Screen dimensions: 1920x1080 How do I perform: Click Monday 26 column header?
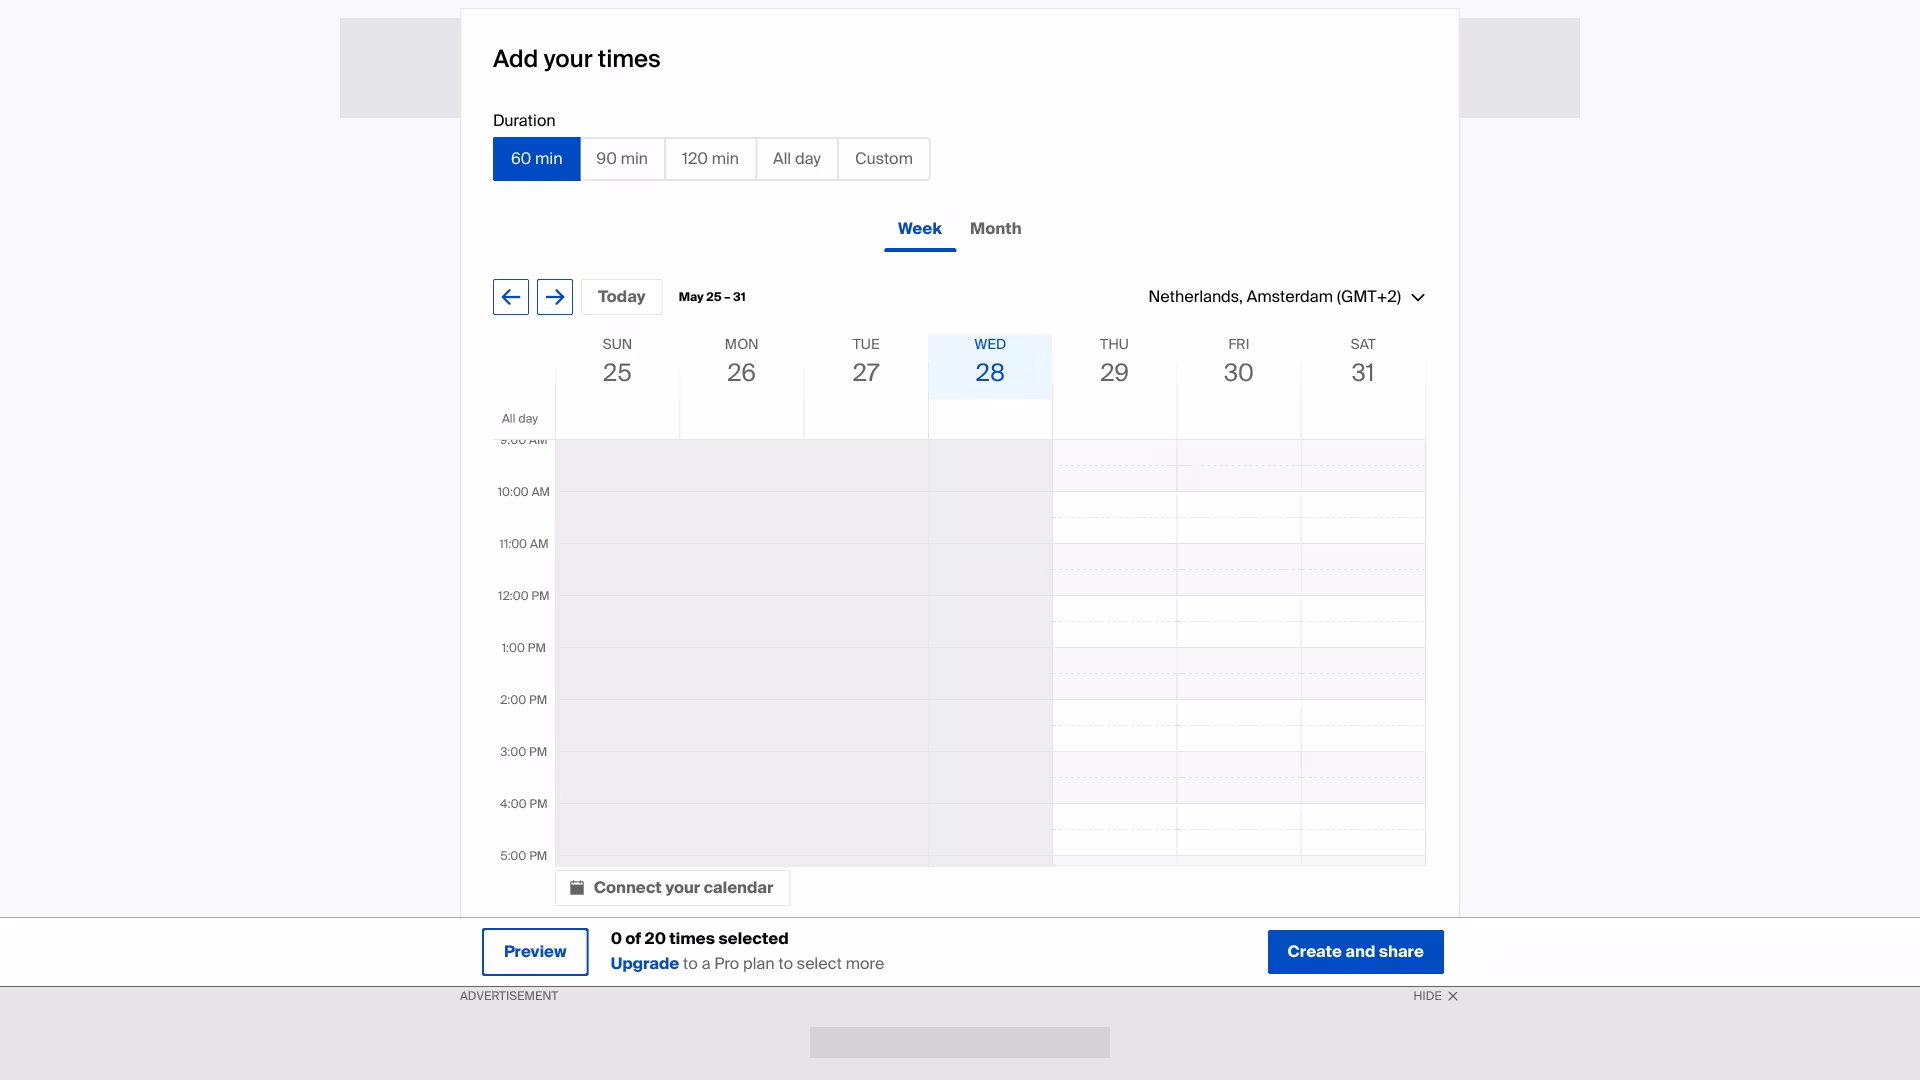click(741, 365)
